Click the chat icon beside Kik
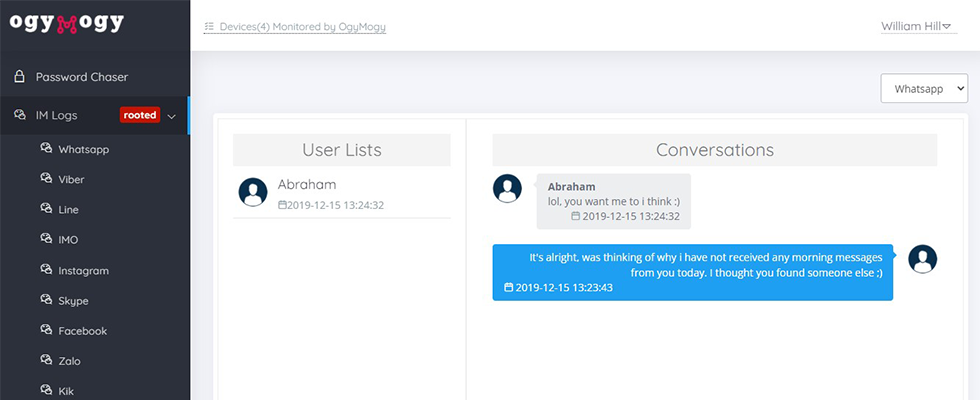 pyautogui.click(x=46, y=390)
